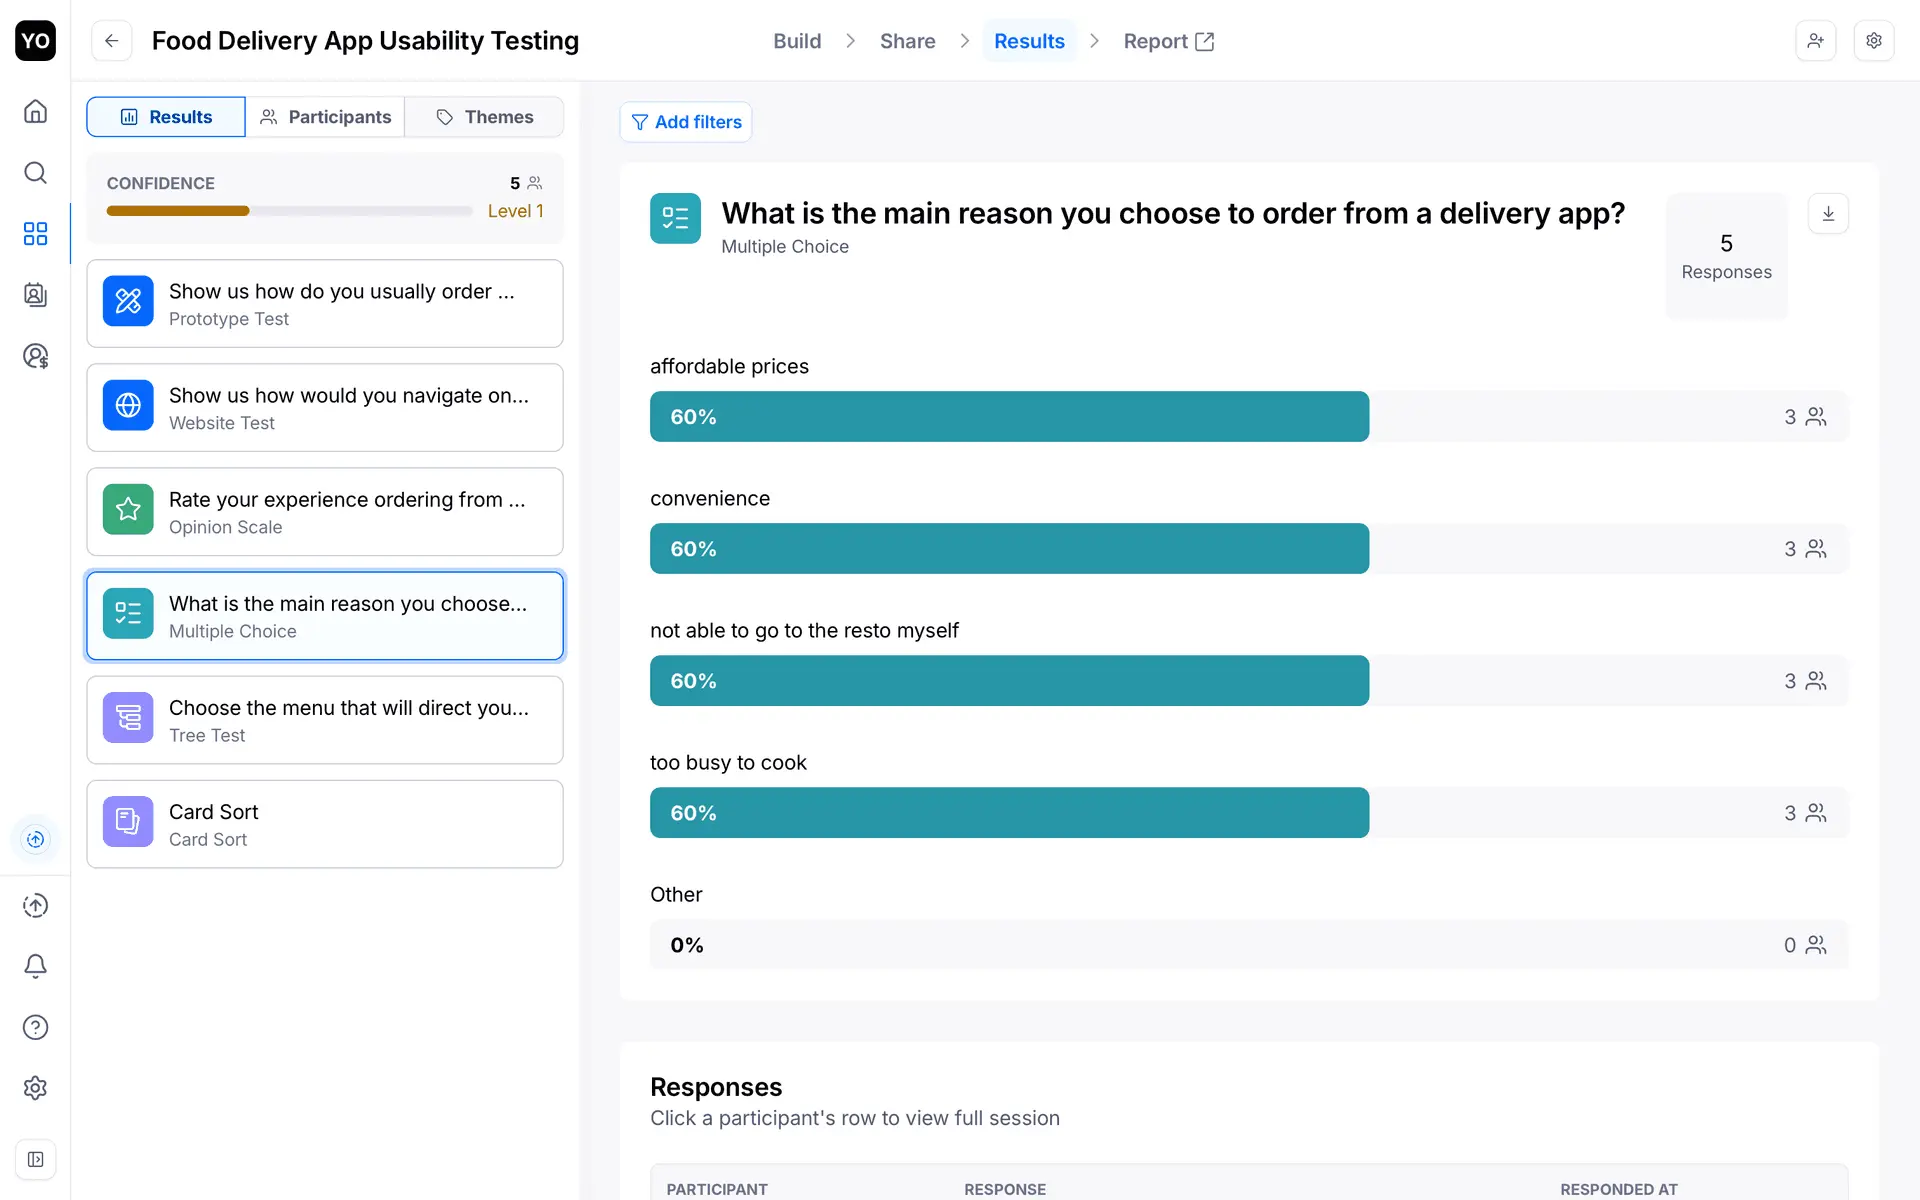Open the Tree Test question card
Viewport: 1920px width, 1200px height.
coord(325,720)
